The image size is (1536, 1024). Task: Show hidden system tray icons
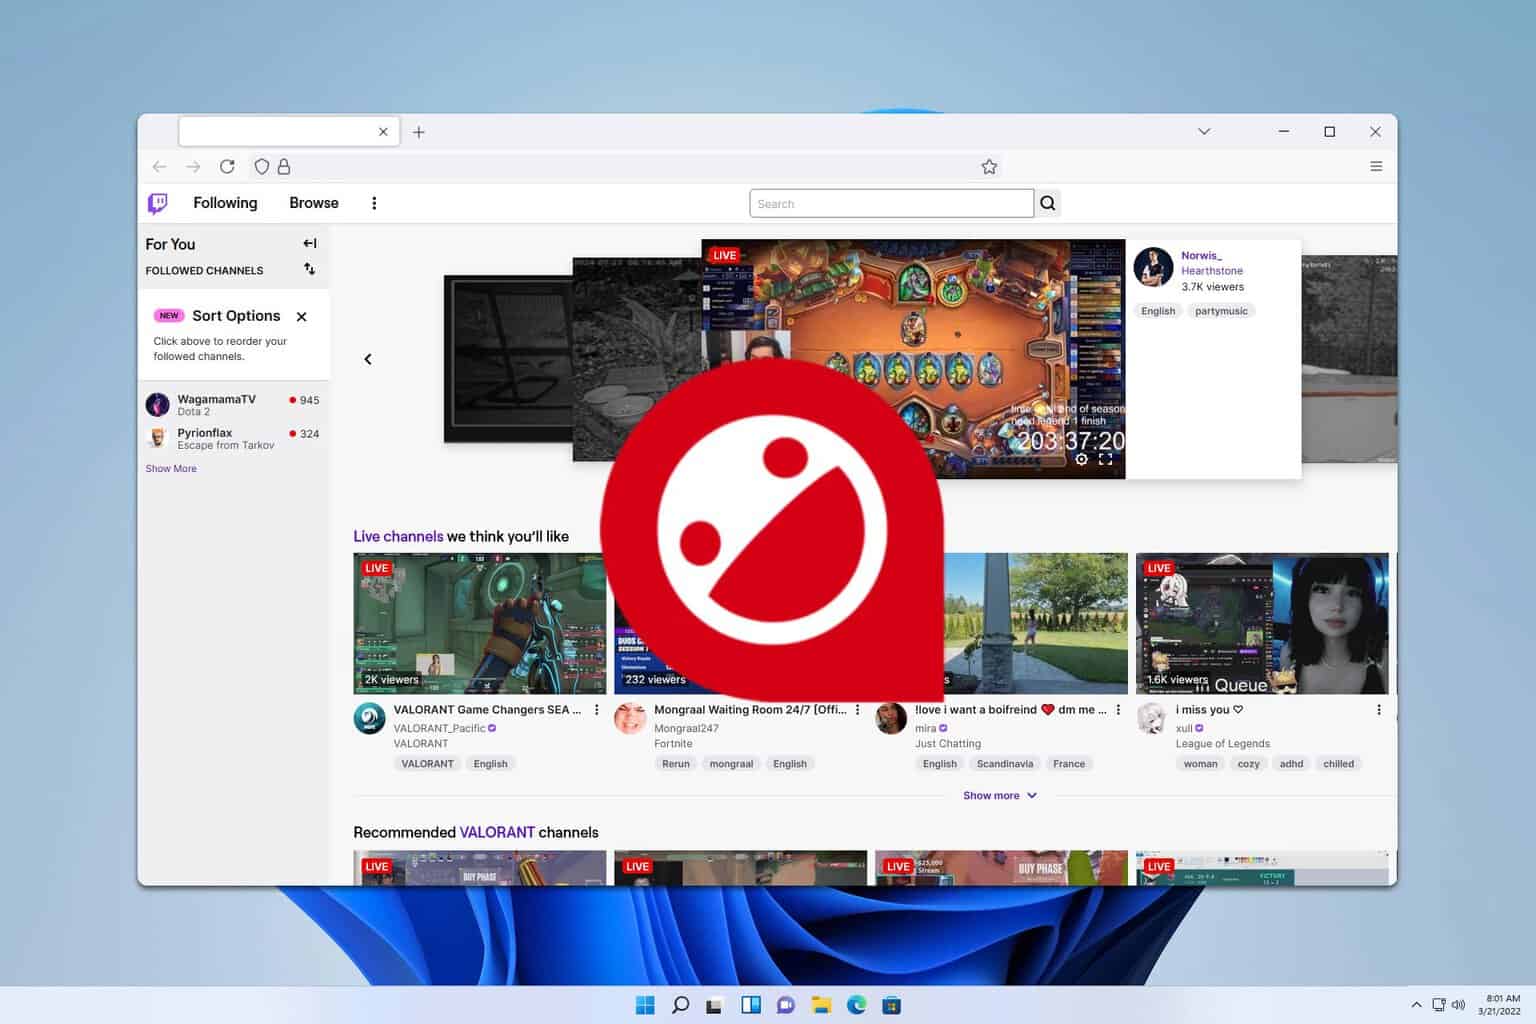tap(1416, 1005)
